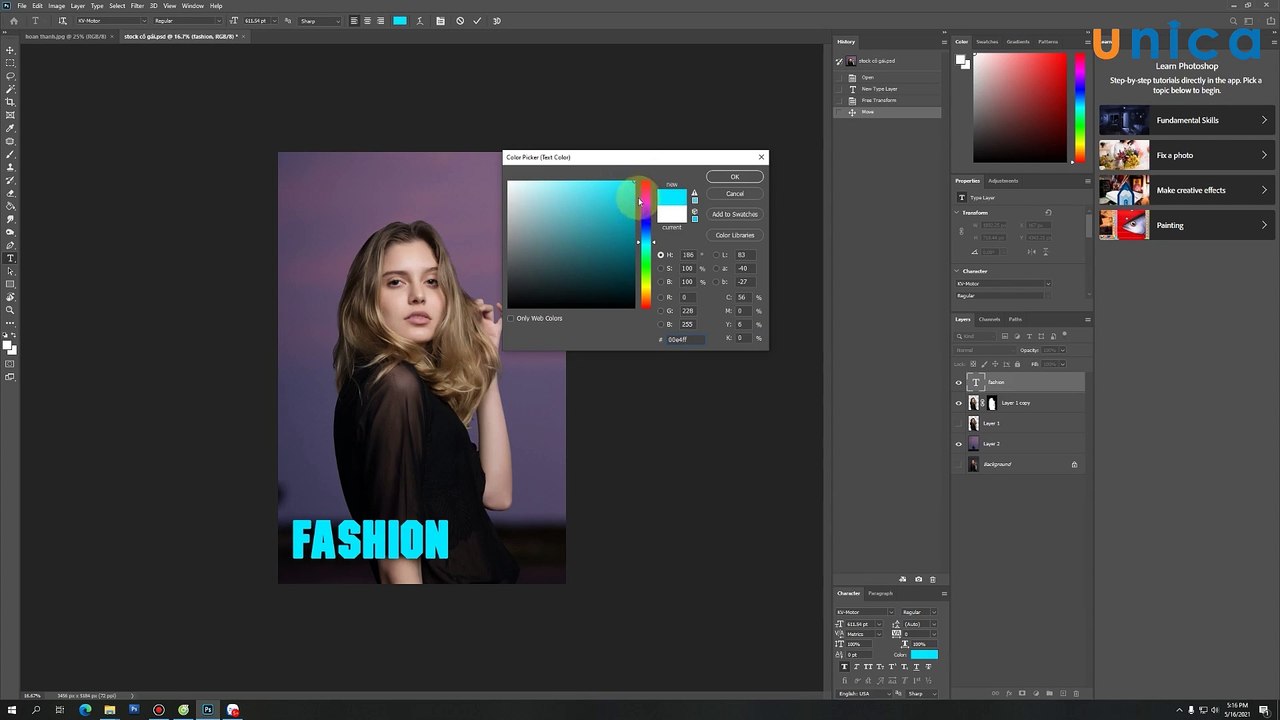The width and height of the screenshot is (1280, 720).
Task: Toggle Underline style in Character panel
Action: pos(916,667)
